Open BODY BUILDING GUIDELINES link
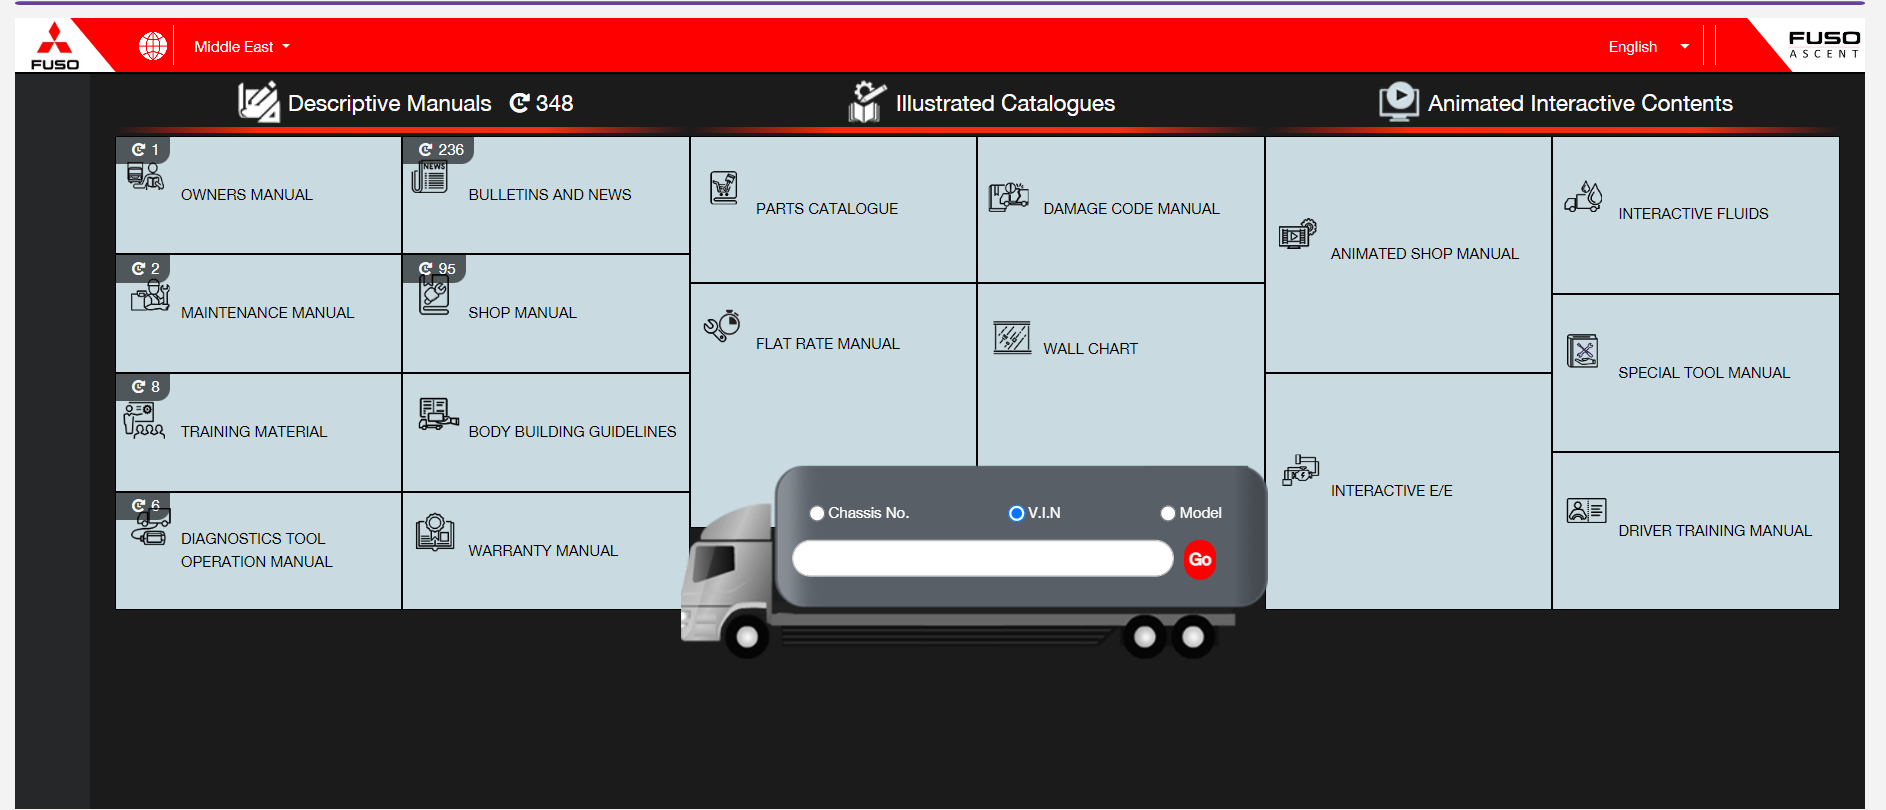 pos(572,432)
